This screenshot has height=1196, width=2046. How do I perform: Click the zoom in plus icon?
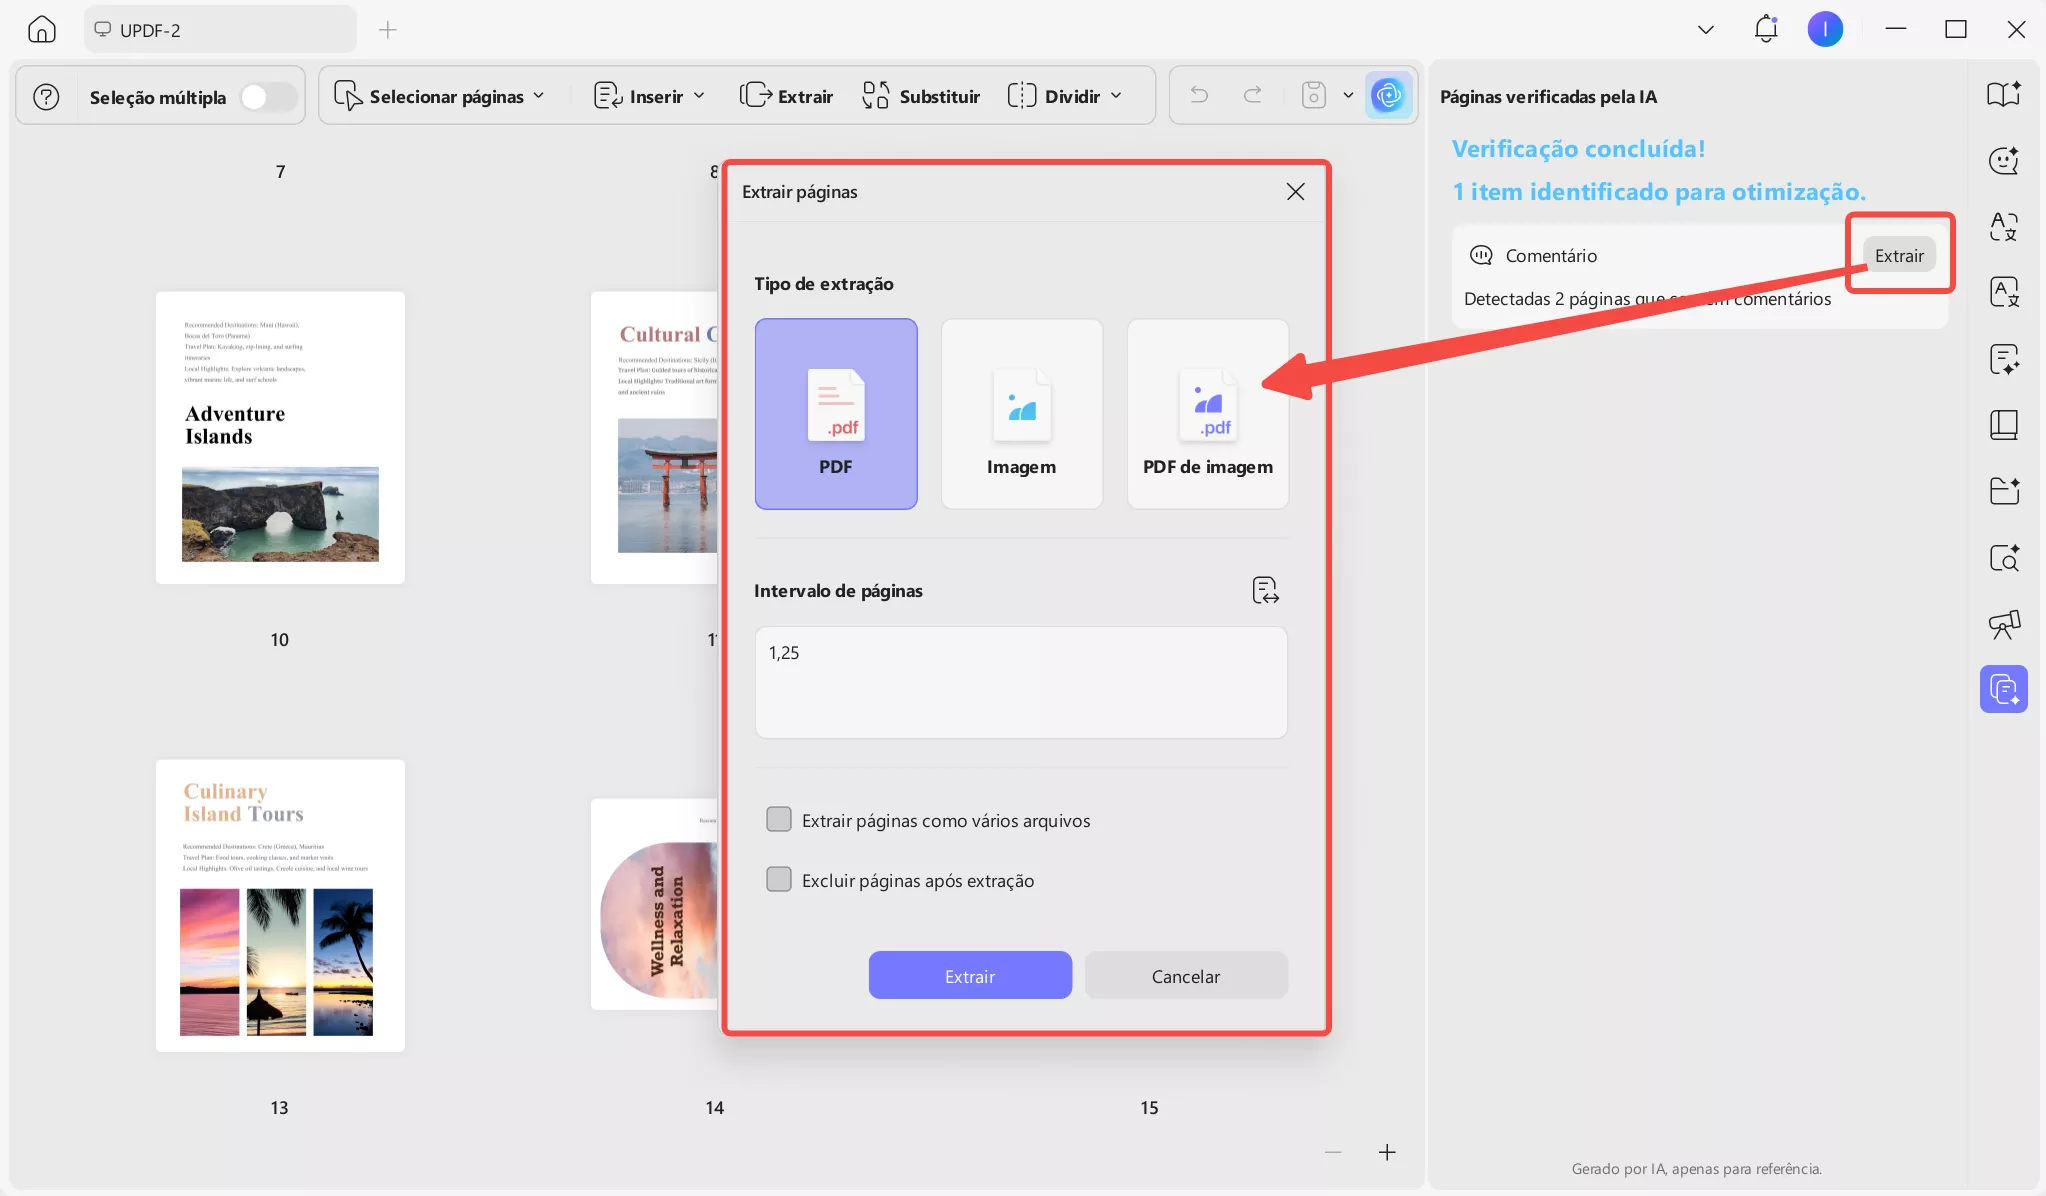point(1387,1152)
